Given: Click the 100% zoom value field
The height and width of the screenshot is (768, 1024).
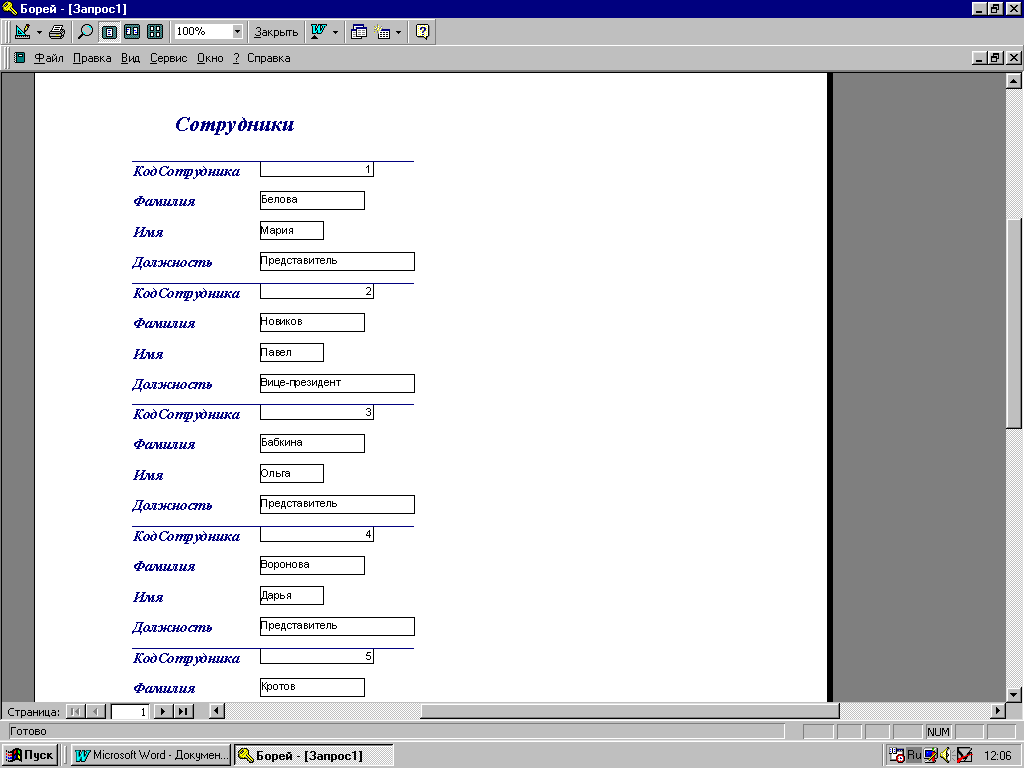Looking at the screenshot, I should coord(203,31).
